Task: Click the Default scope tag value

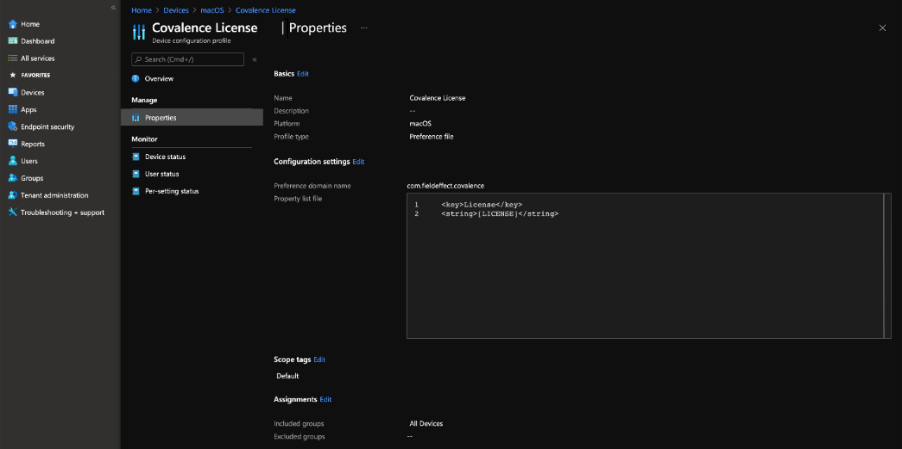Action: [x=288, y=376]
